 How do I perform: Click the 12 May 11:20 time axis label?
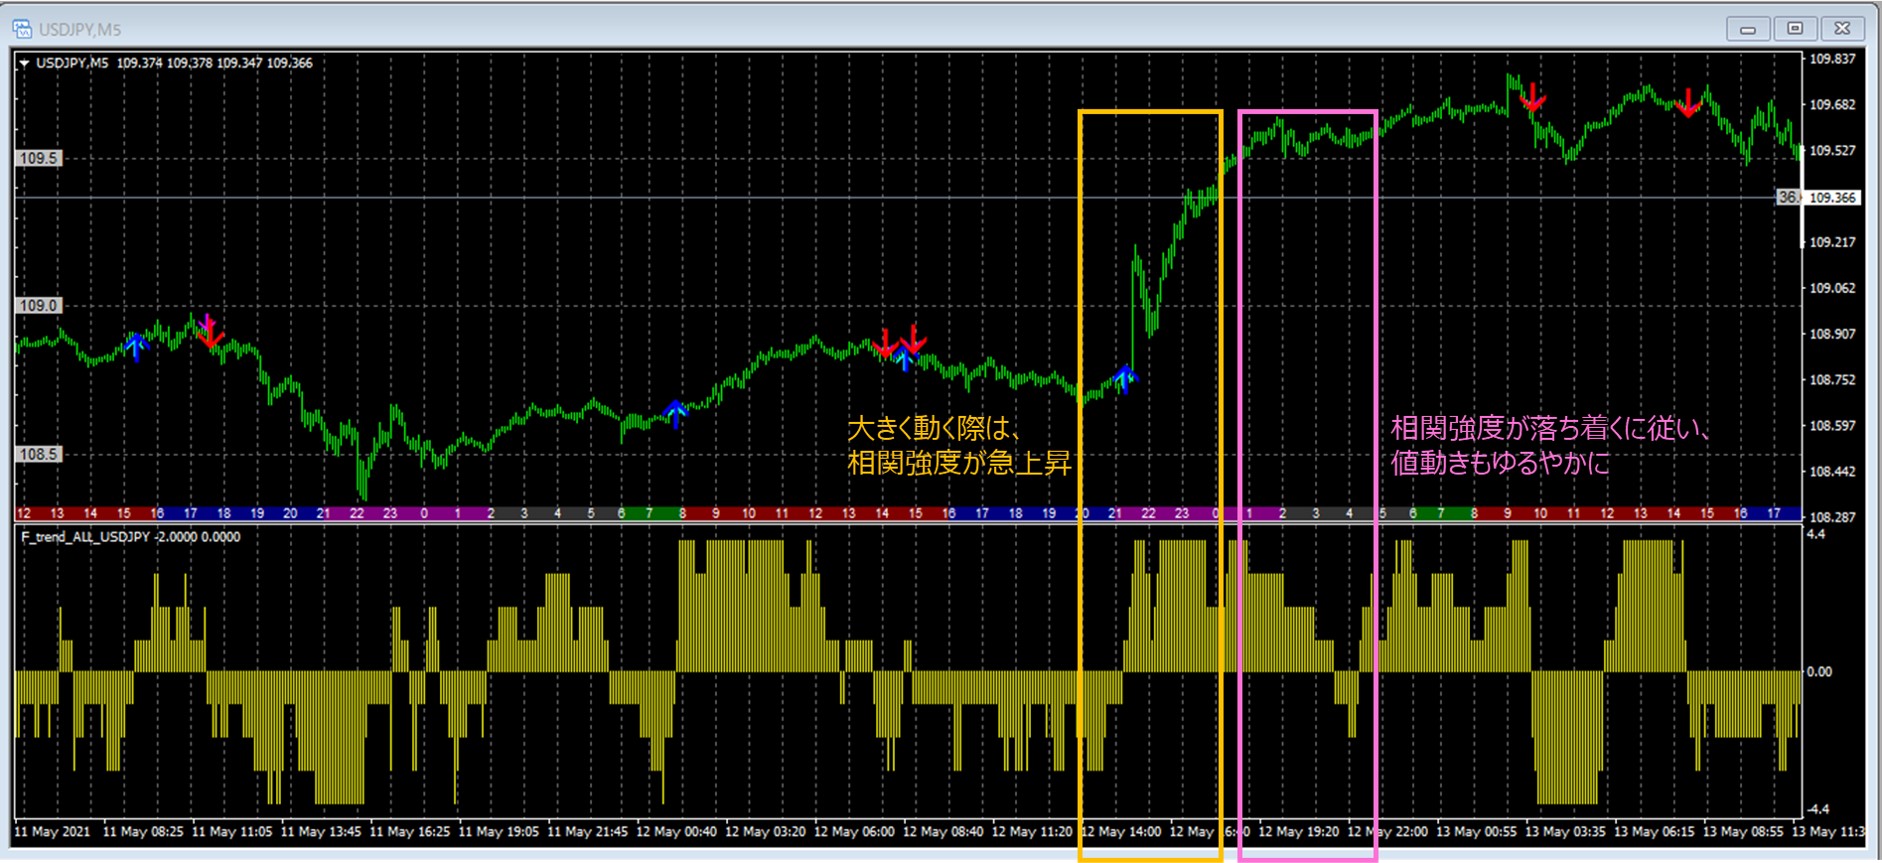(x=1032, y=832)
